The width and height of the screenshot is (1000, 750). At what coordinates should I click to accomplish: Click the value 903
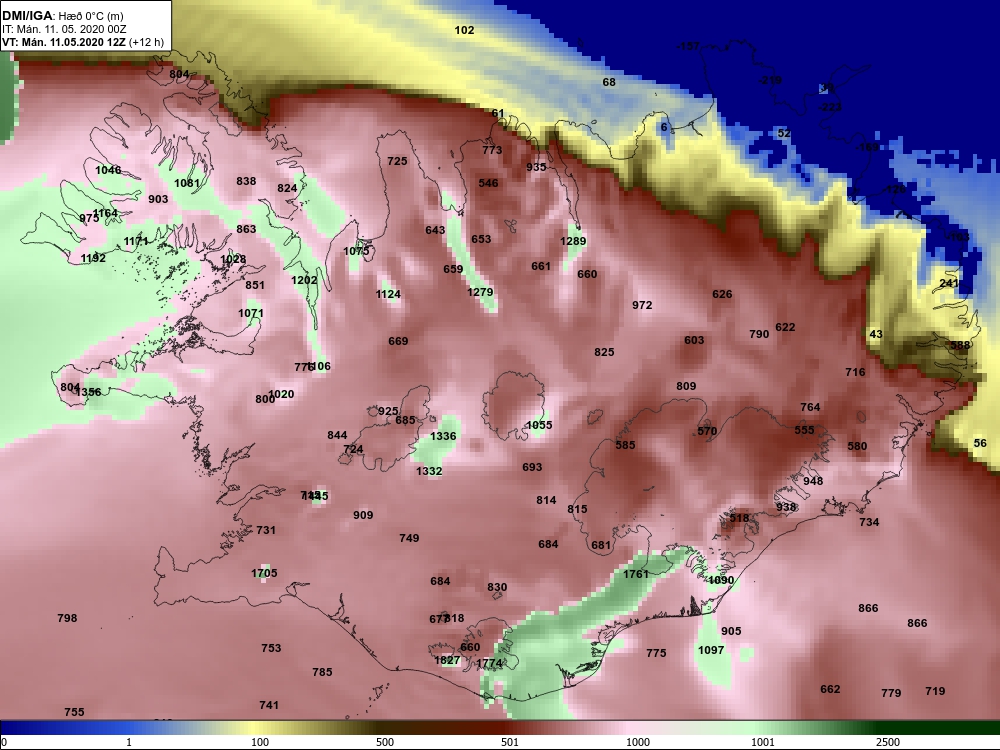(158, 199)
